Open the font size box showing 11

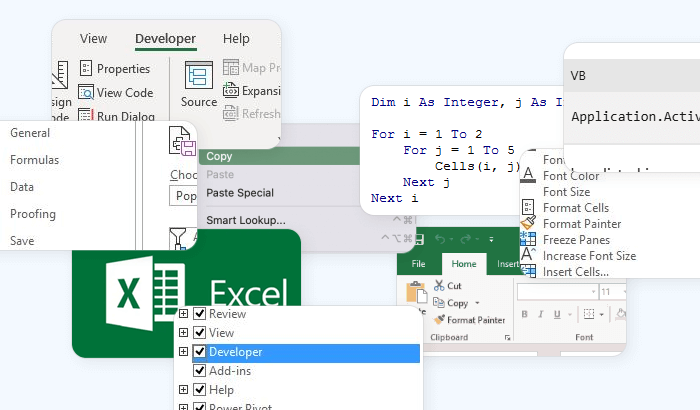(x=612, y=292)
